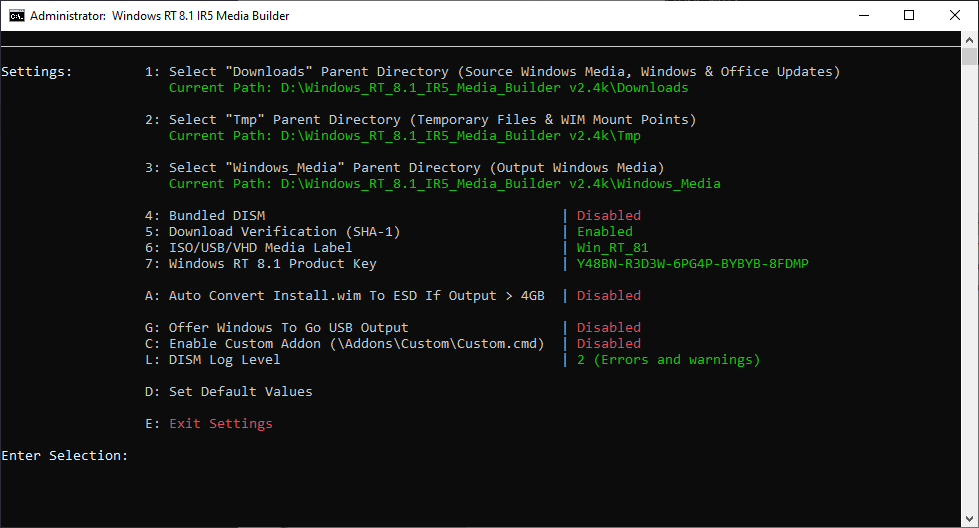This screenshot has height=528, width=979.
Task: Click Disabled value for Custom Addon
Action: (x=609, y=344)
